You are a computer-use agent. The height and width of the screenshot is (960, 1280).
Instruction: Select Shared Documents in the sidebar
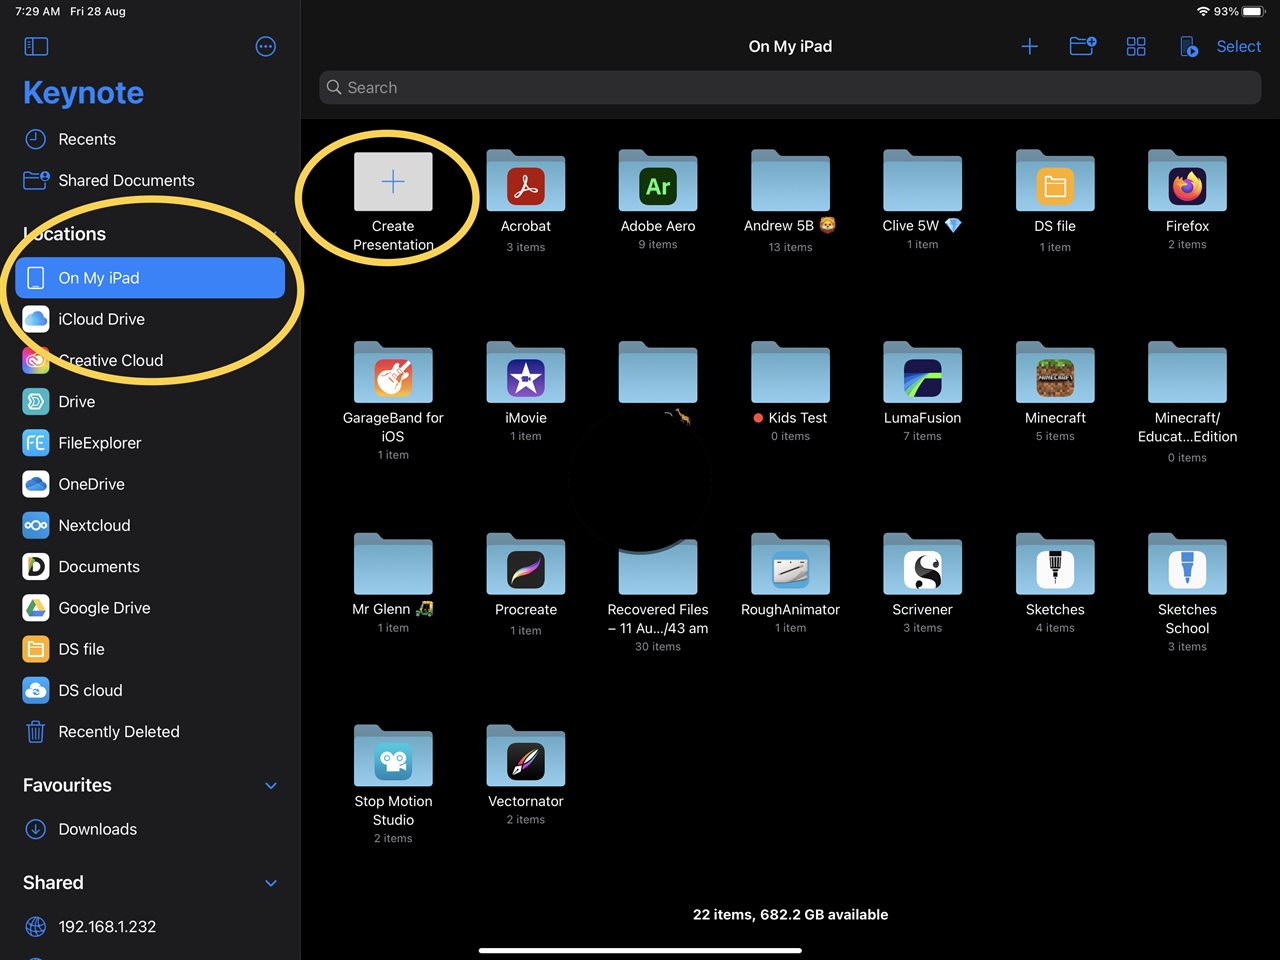(x=150, y=180)
